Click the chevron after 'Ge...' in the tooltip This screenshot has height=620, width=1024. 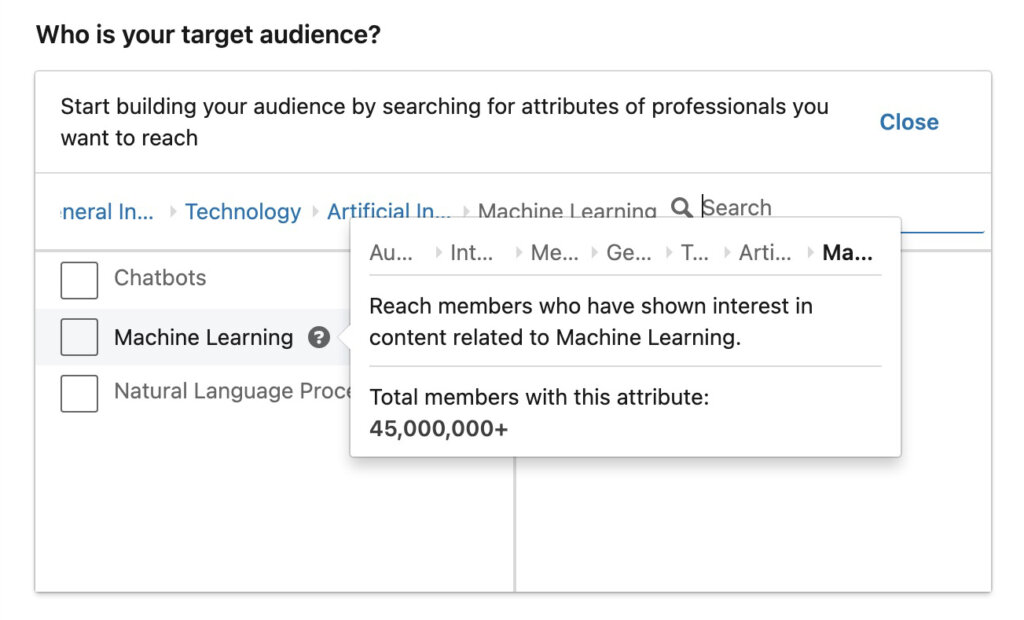[x=667, y=253]
